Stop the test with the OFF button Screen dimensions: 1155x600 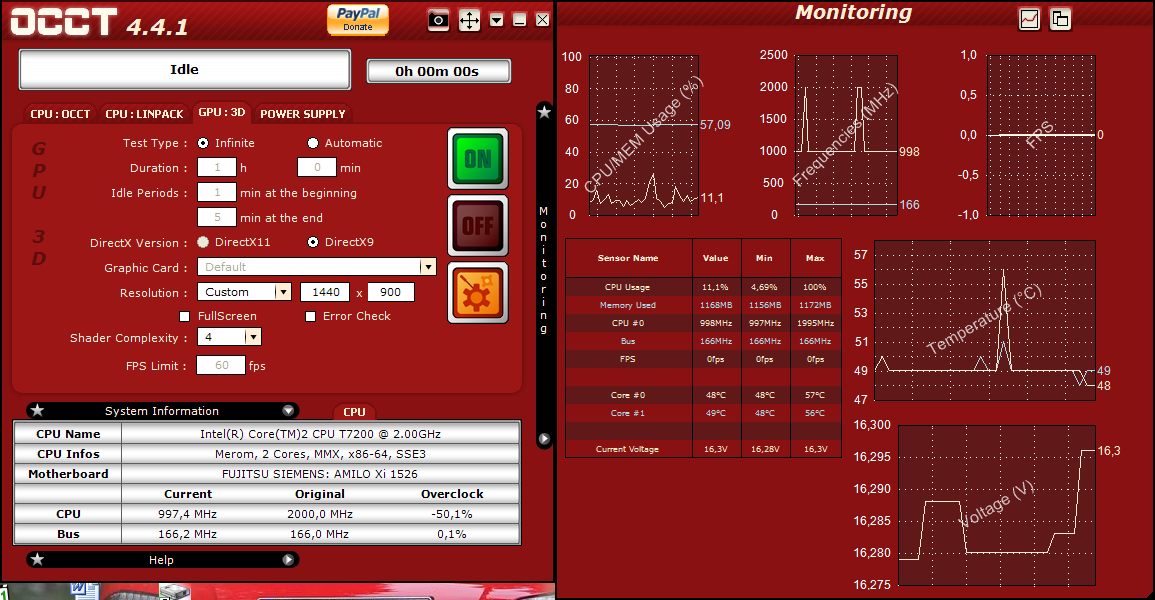tap(478, 225)
